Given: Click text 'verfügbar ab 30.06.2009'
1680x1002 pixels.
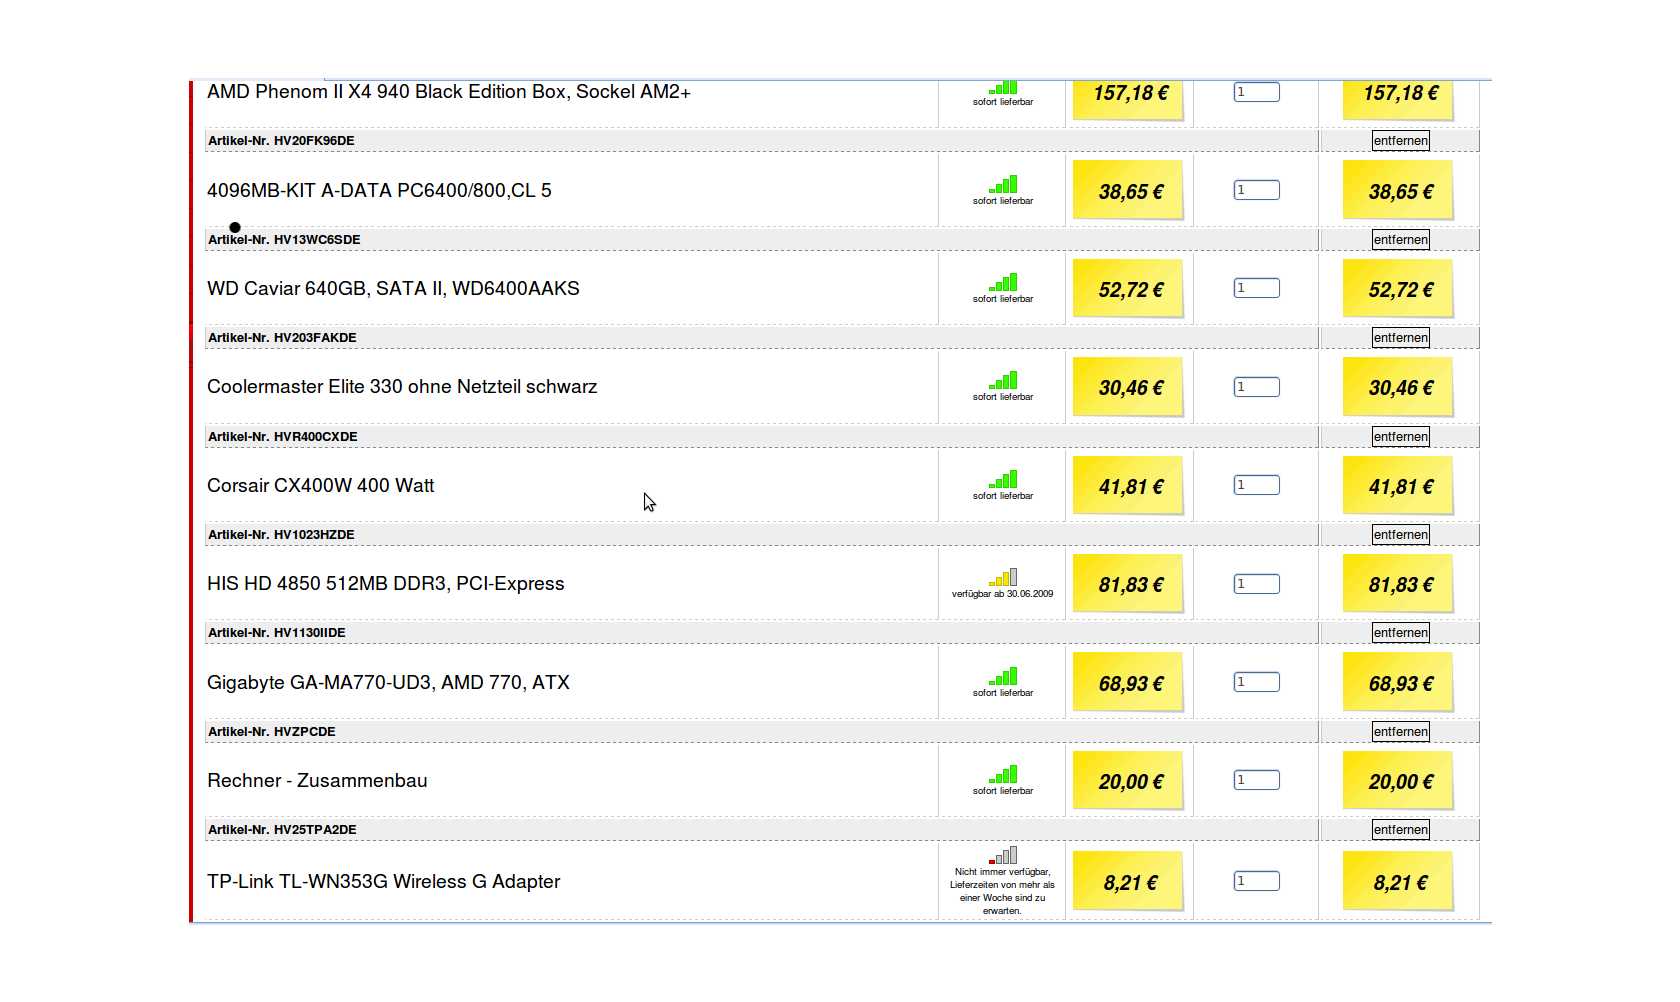Looking at the screenshot, I should click(1002, 594).
